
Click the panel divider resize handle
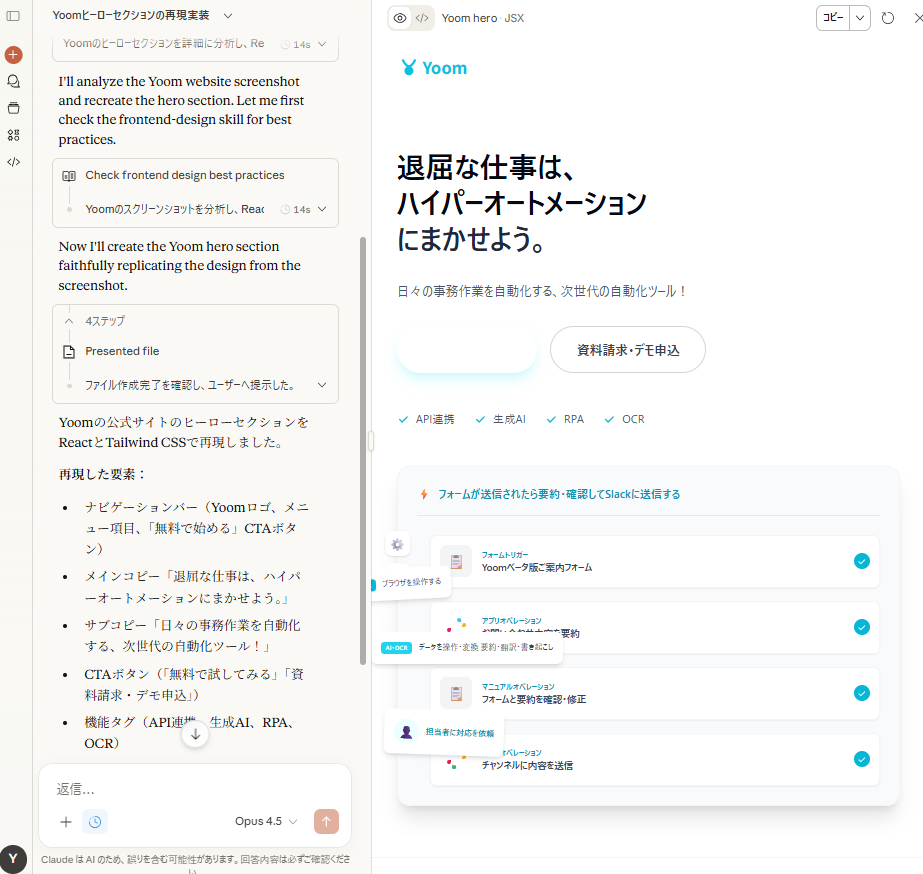(371, 441)
